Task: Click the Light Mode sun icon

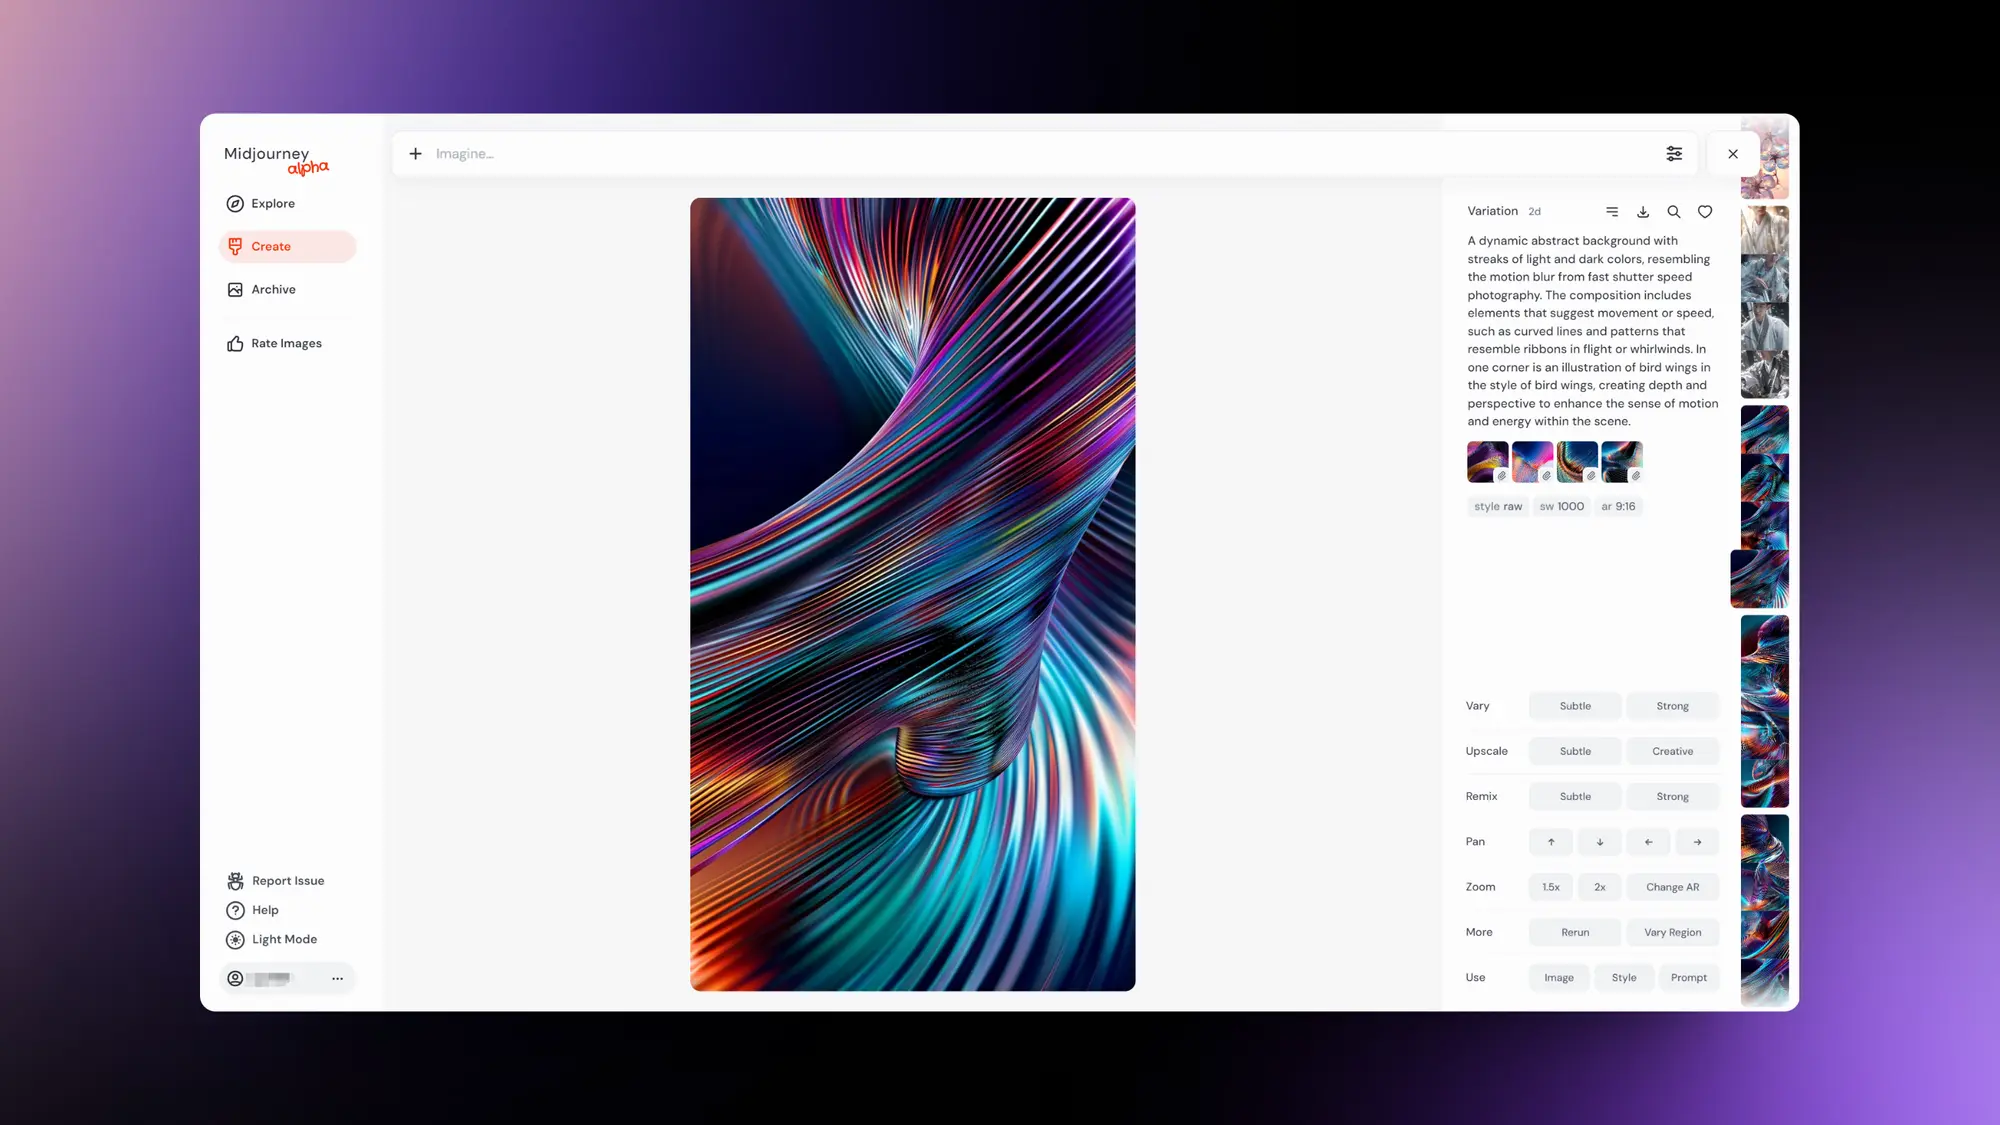Action: point(235,939)
